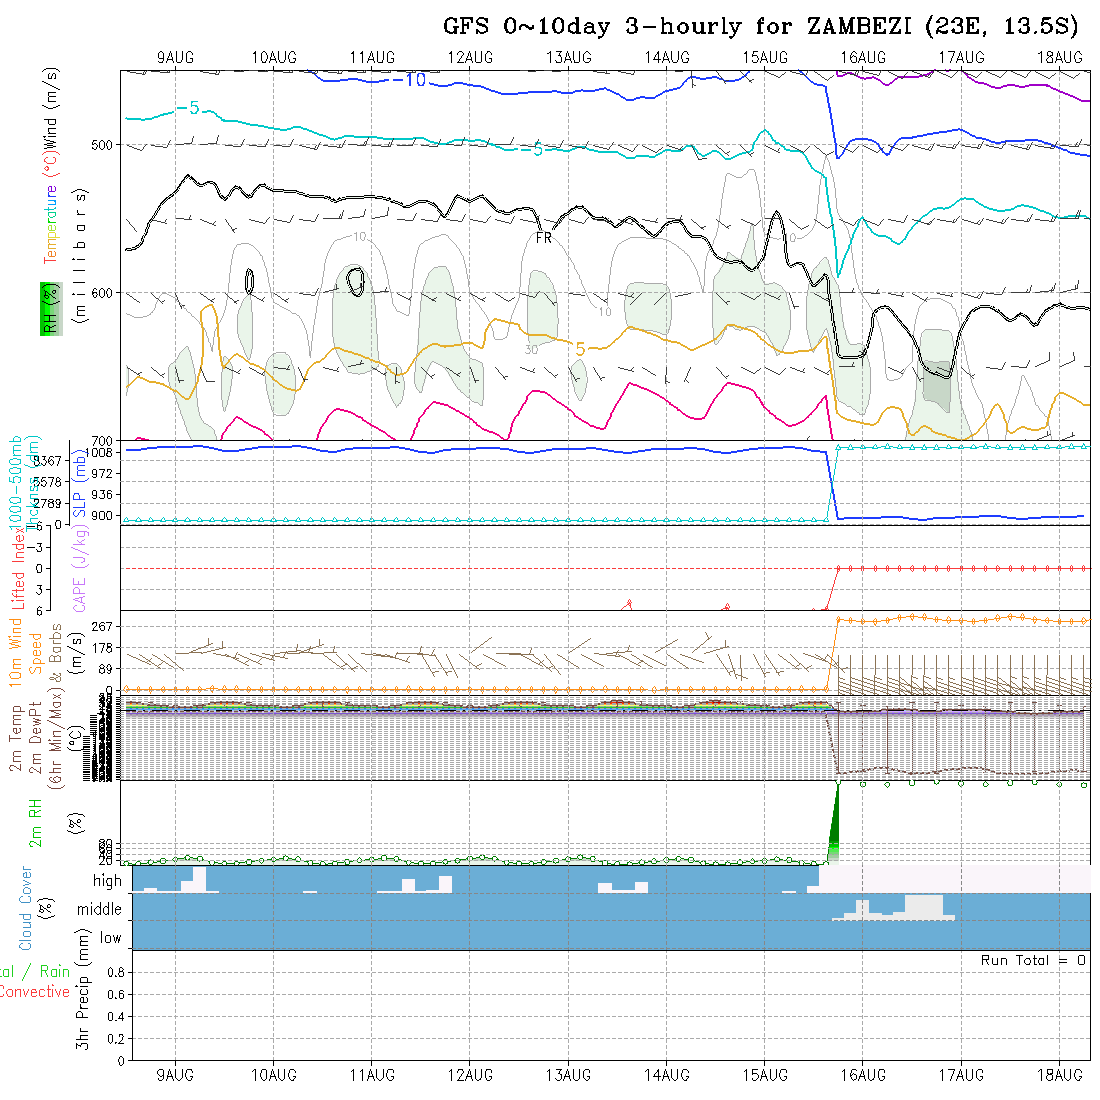Select the Lifted Index axis title
The height and width of the screenshot is (1100, 1100).
tap(17, 568)
